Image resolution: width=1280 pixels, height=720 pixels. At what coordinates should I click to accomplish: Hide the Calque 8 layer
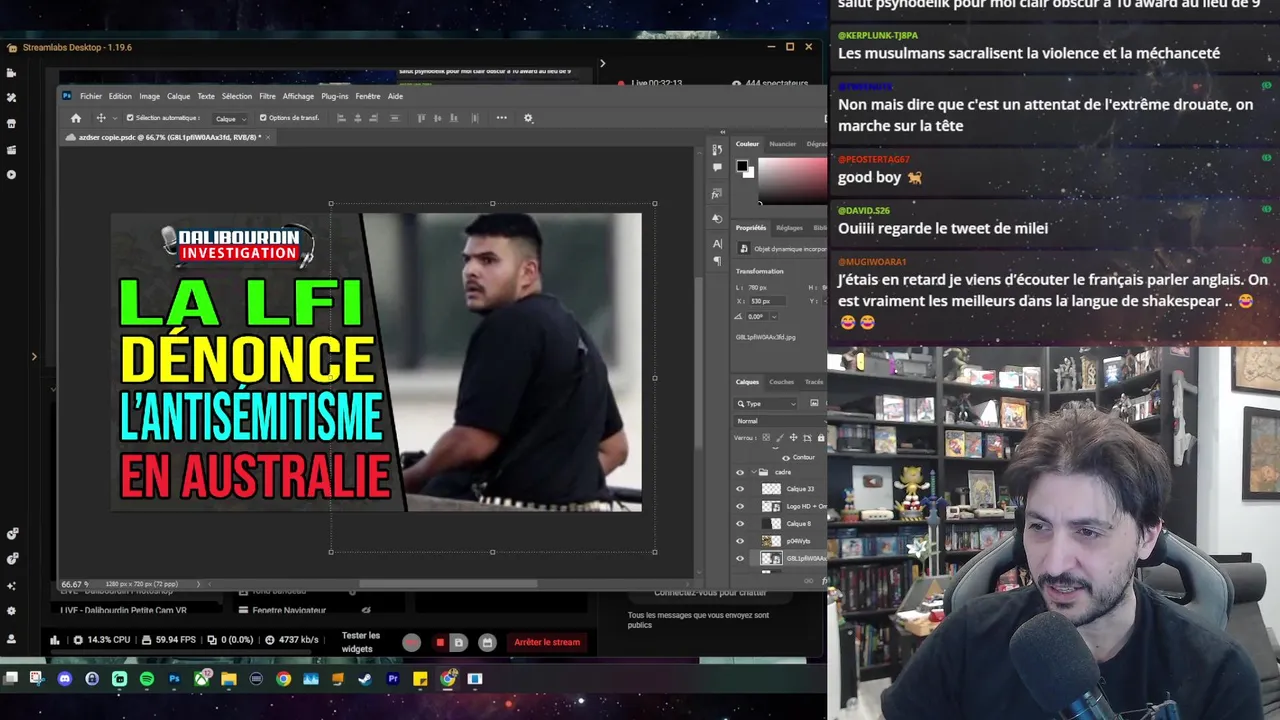(x=740, y=524)
